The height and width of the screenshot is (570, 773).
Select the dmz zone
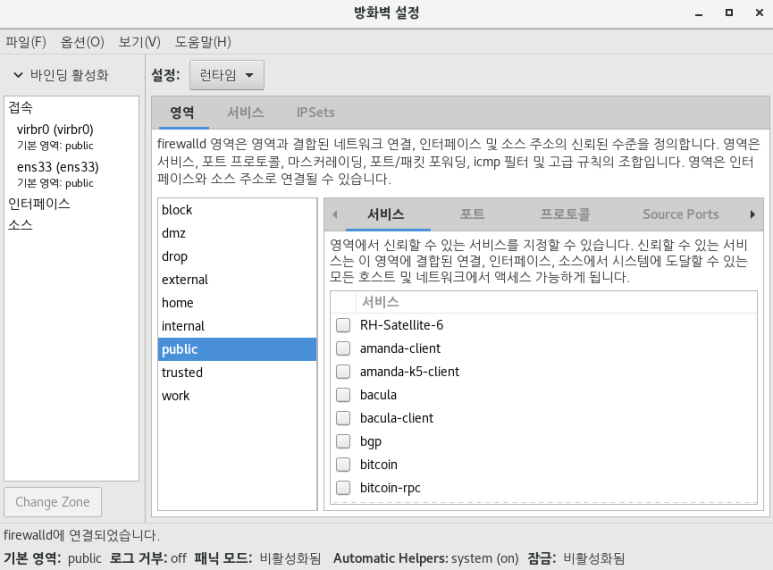pos(237,233)
